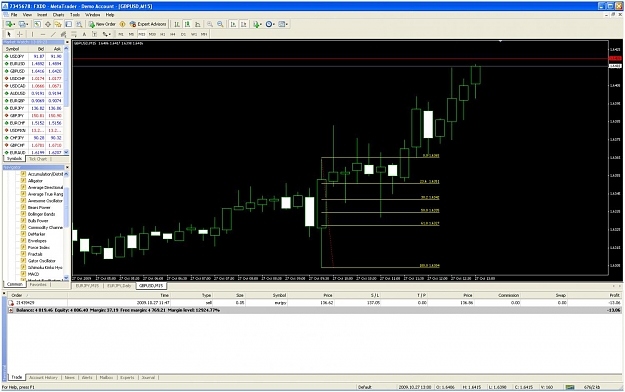Click the New Order button
This screenshot has height=392, width=625.
(102, 24)
